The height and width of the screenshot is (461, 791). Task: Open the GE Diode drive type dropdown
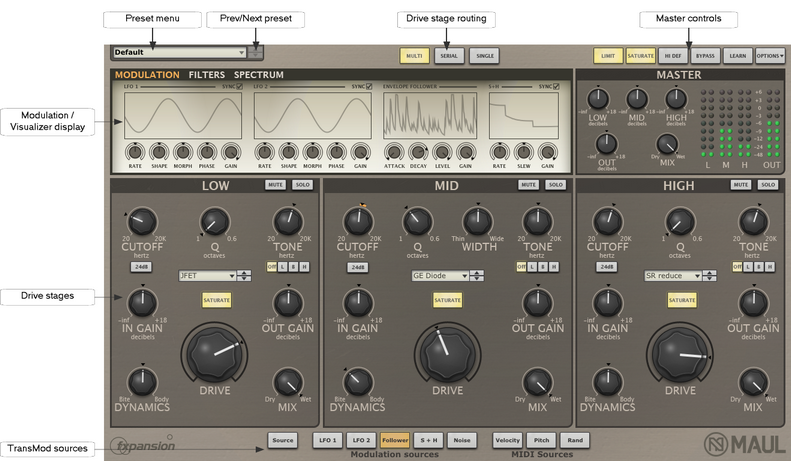click(x=440, y=276)
